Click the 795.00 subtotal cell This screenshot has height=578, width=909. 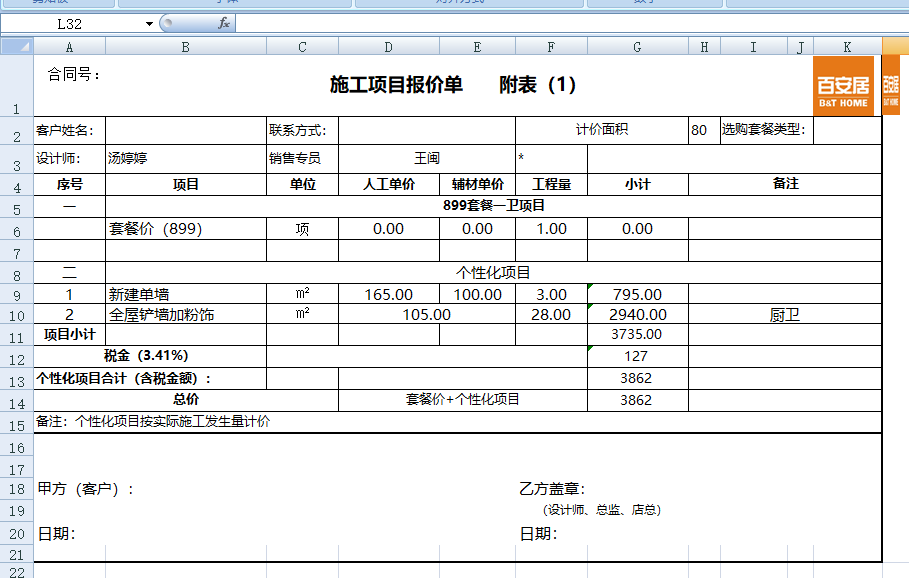[x=637, y=294]
